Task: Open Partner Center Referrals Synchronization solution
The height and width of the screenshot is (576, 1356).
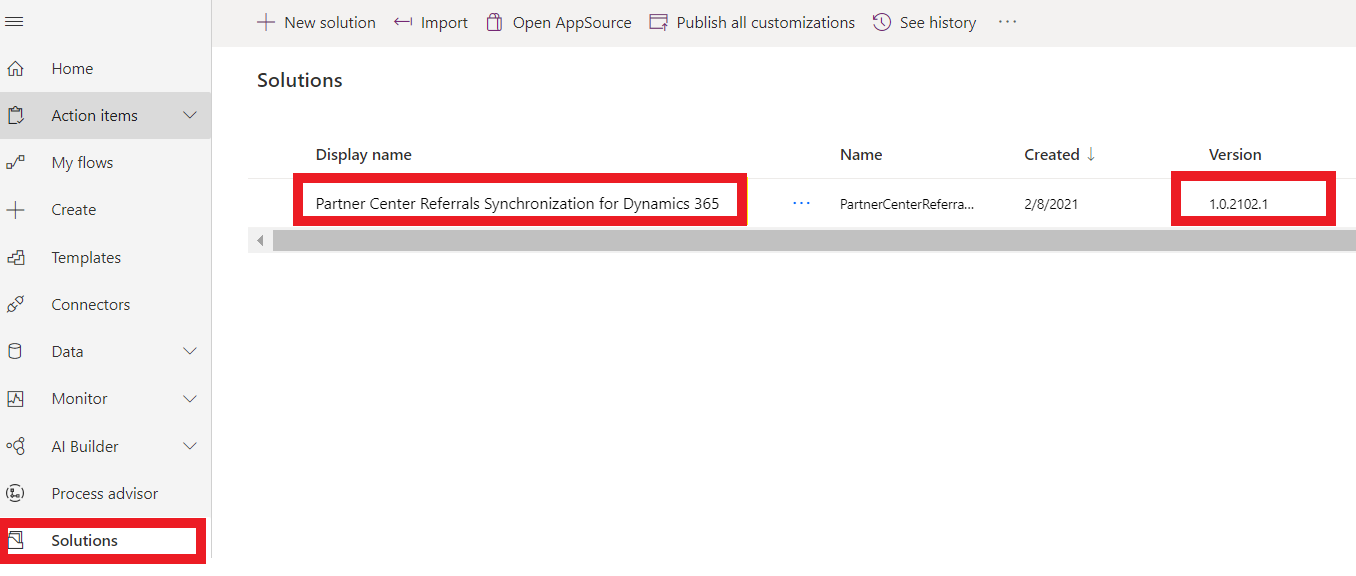Action: 517,204
